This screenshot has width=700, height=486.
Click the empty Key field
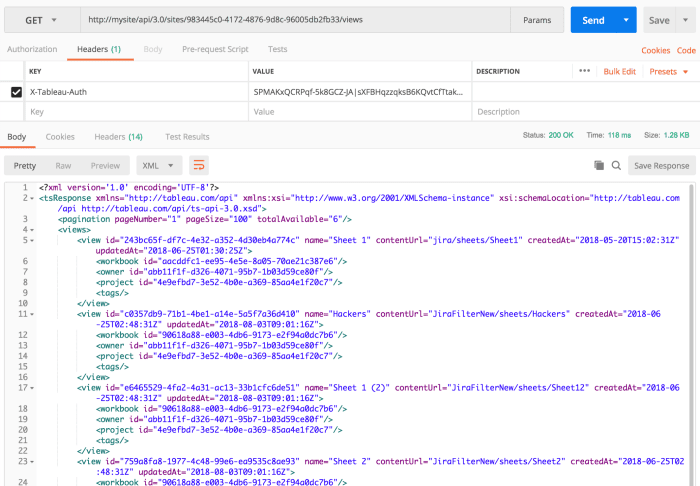coord(136,112)
